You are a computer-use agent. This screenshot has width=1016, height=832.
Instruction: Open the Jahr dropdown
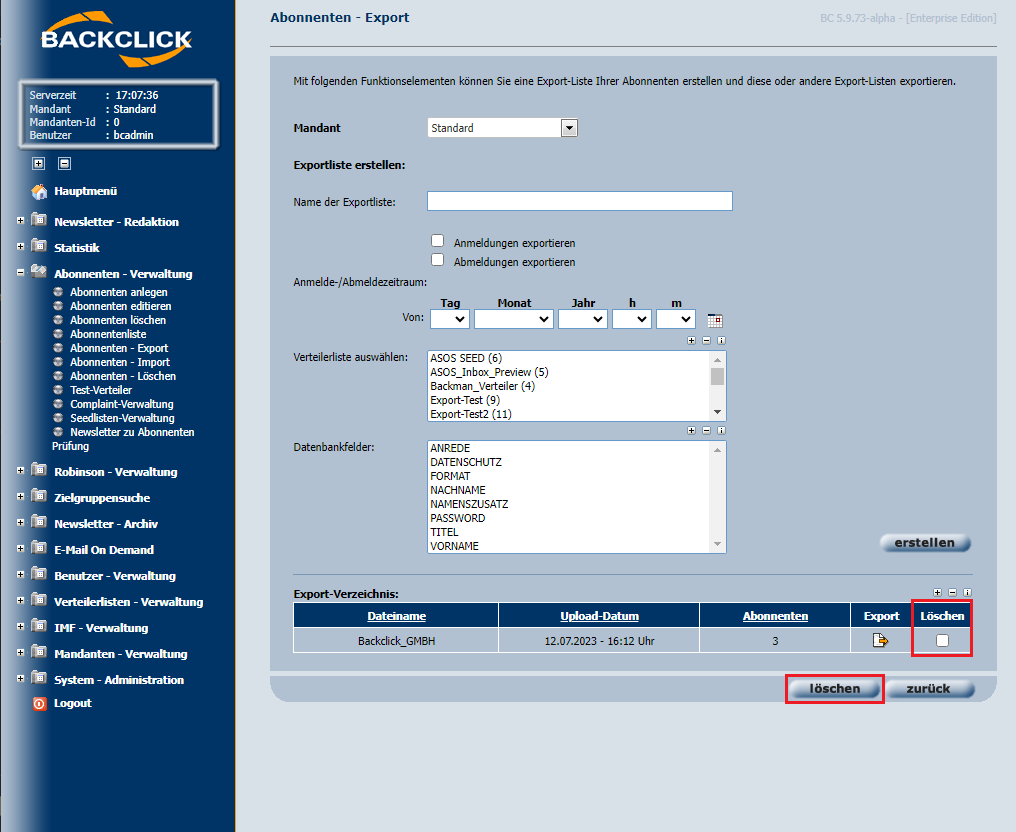click(x=583, y=319)
